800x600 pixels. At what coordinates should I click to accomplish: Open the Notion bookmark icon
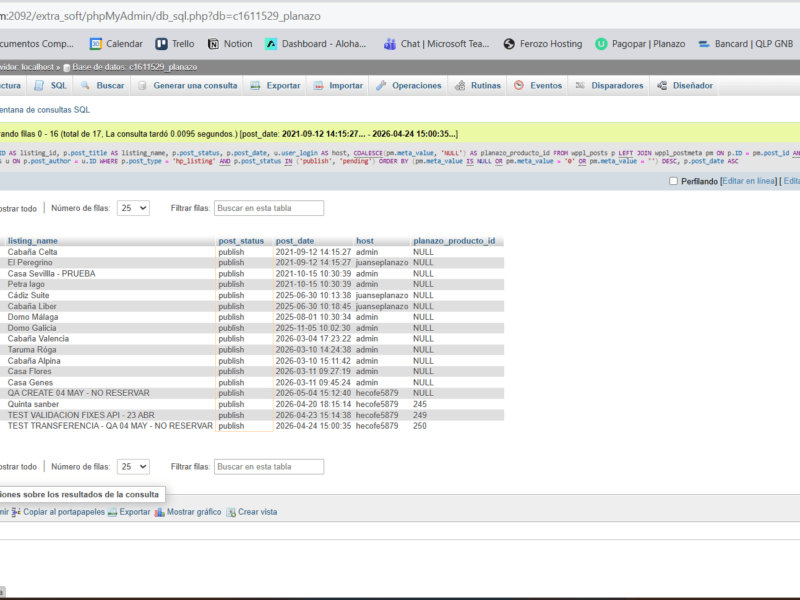click(x=213, y=44)
